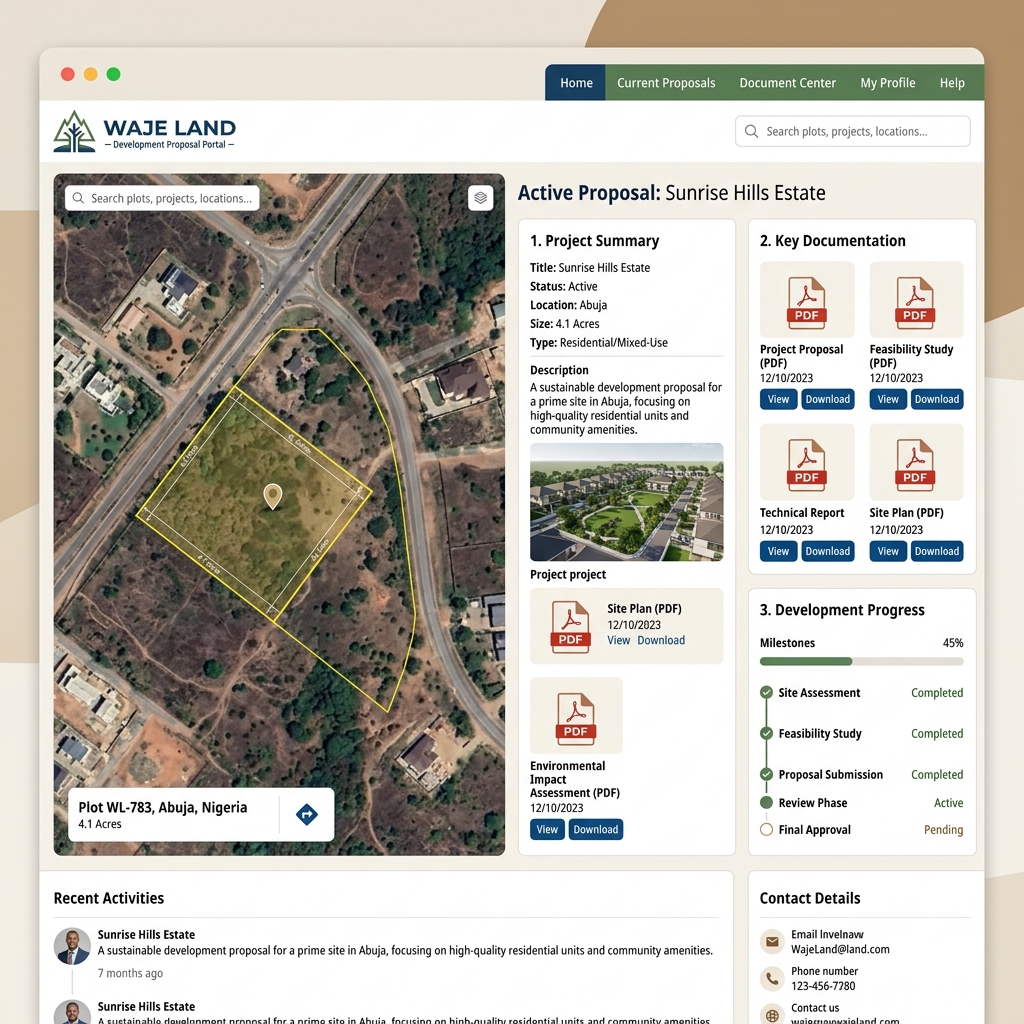Open the map layers button
This screenshot has width=1024, height=1024.
[x=481, y=198]
